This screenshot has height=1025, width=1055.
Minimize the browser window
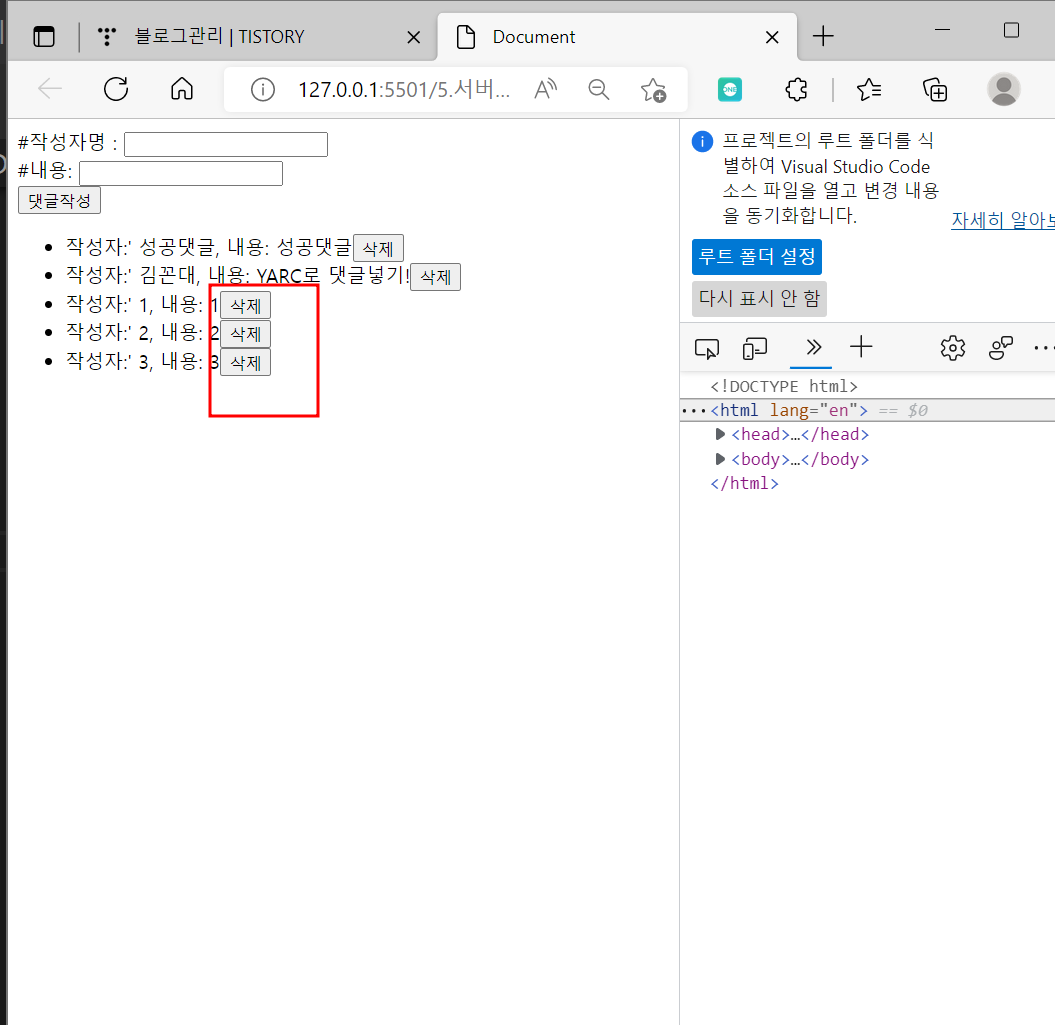point(942,30)
